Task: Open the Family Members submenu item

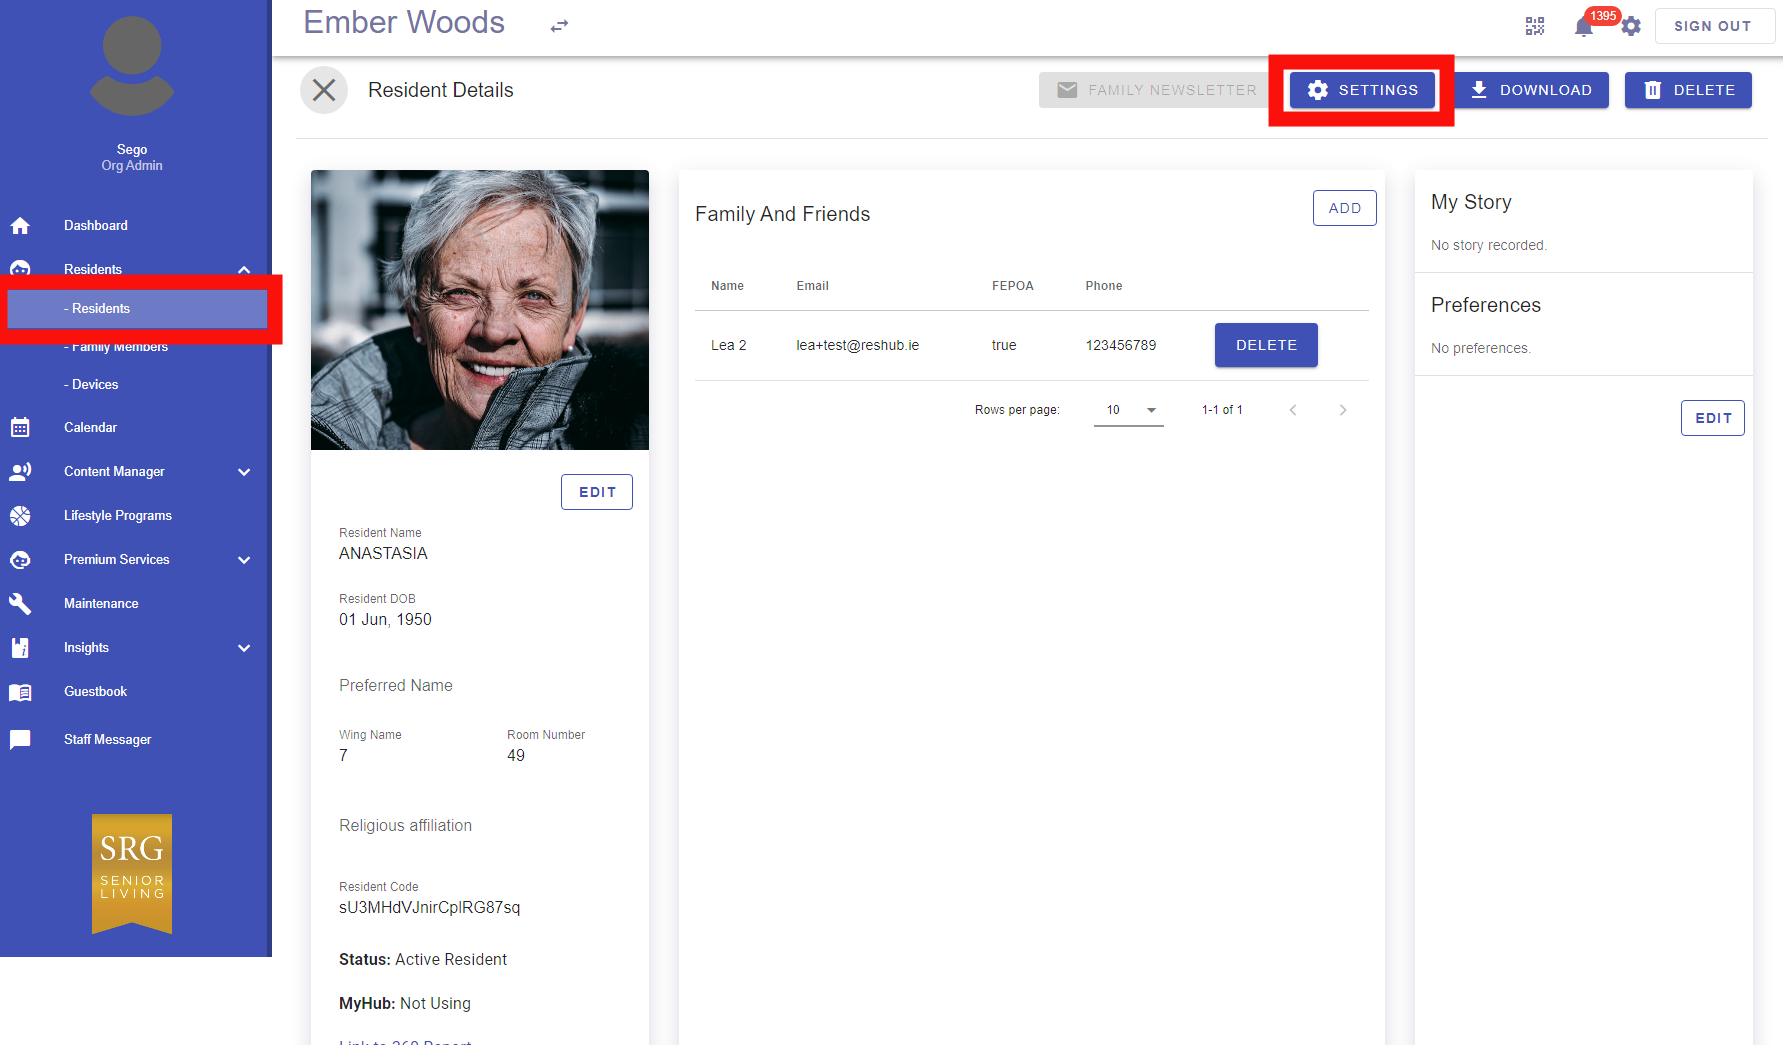Action: point(116,347)
